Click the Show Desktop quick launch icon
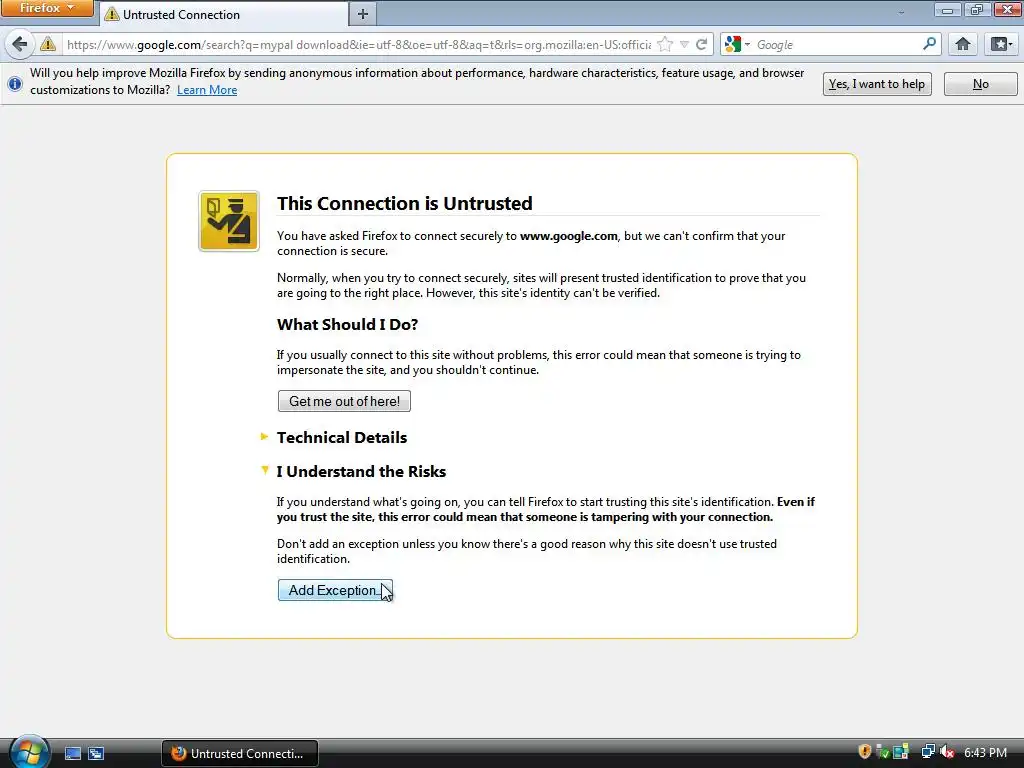The image size is (1024, 768). [72, 754]
